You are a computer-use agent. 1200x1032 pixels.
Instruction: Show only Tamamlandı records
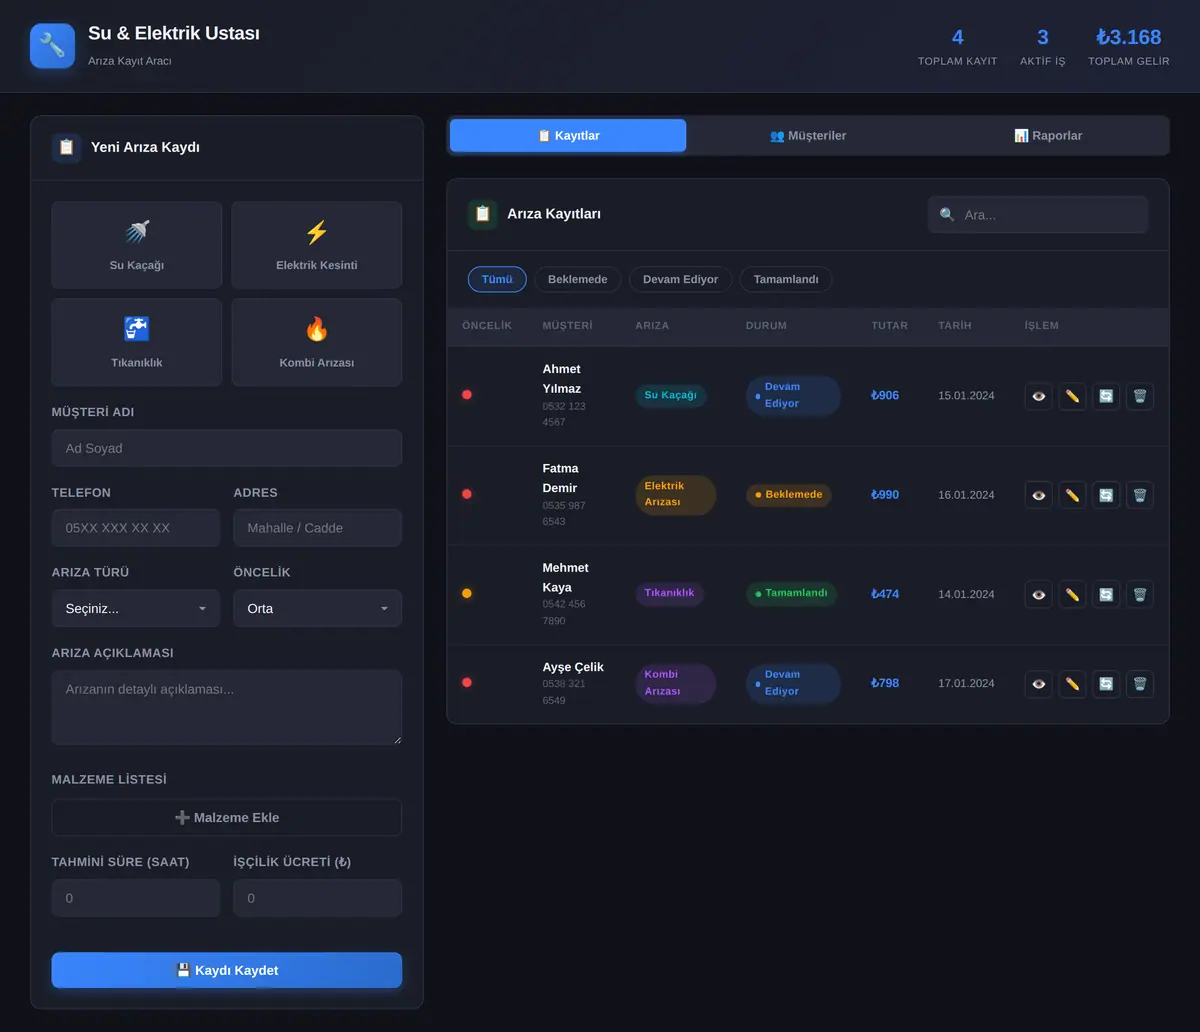pyautogui.click(x=786, y=279)
